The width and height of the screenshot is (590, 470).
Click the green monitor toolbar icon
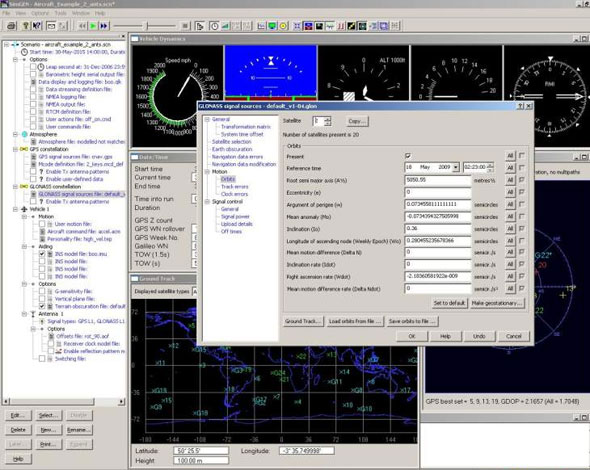[x=272, y=26]
